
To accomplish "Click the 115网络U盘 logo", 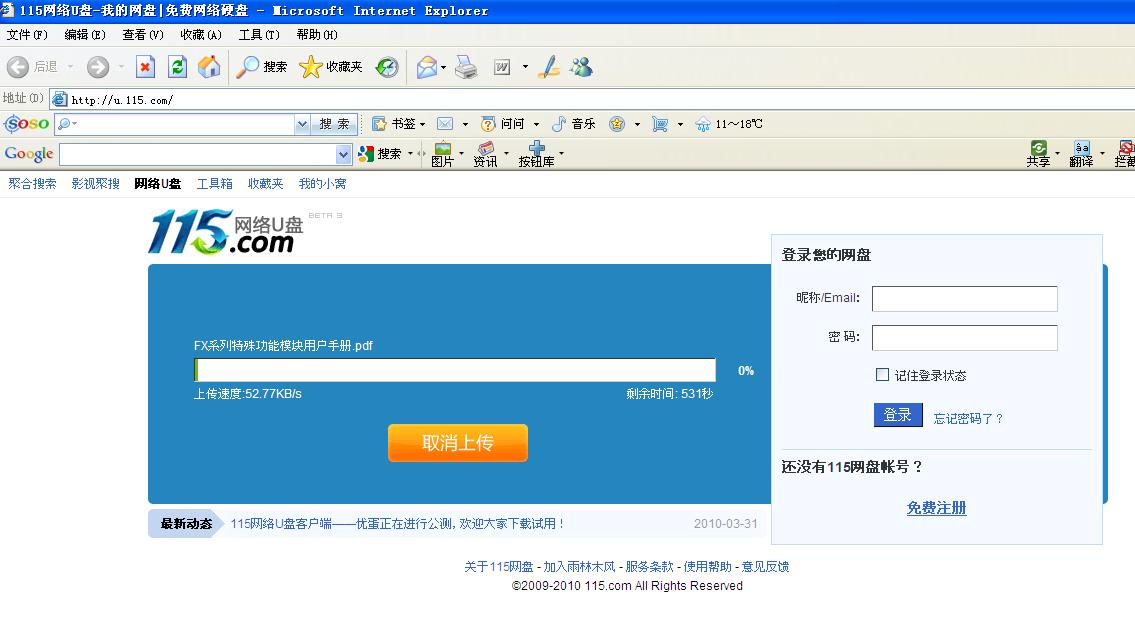I will click(x=225, y=232).
